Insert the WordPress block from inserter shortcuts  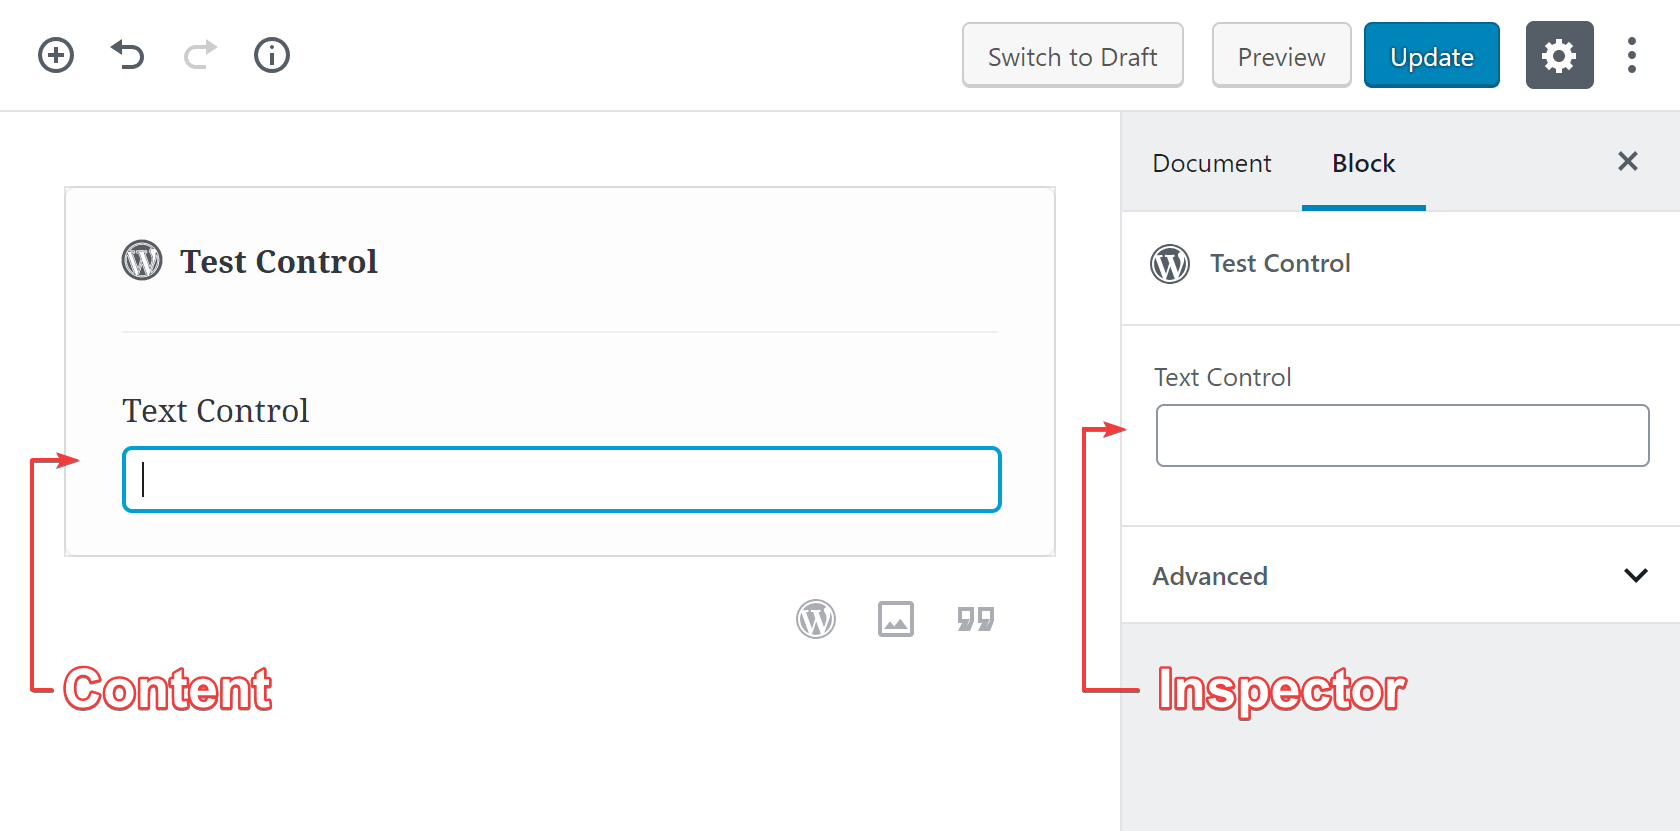coord(816,619)
